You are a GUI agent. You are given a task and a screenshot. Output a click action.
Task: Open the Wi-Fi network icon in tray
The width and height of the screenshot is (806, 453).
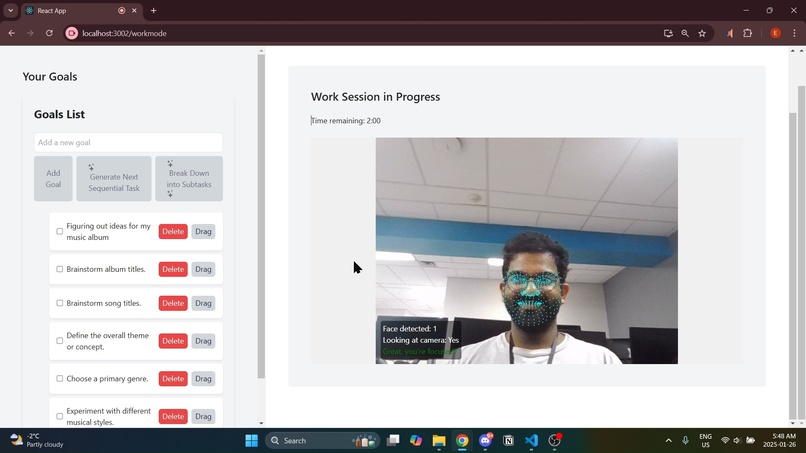tap(725, 440)
